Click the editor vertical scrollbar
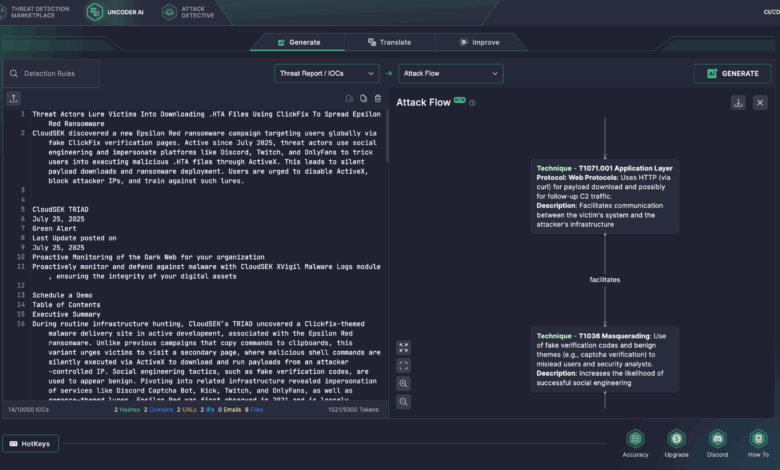This screenshot has width=780, height=470. pos(387,138)
